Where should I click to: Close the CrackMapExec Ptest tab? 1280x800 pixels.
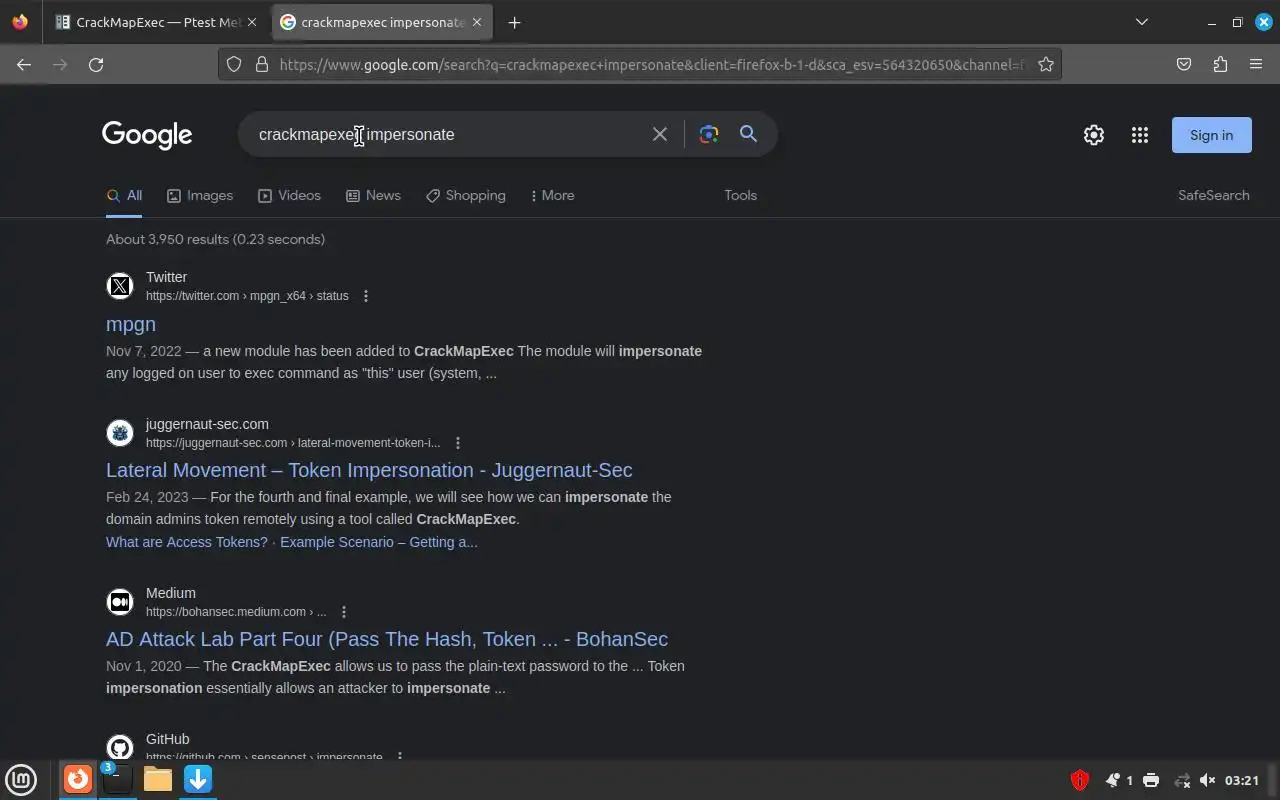(x=252, y=22)
